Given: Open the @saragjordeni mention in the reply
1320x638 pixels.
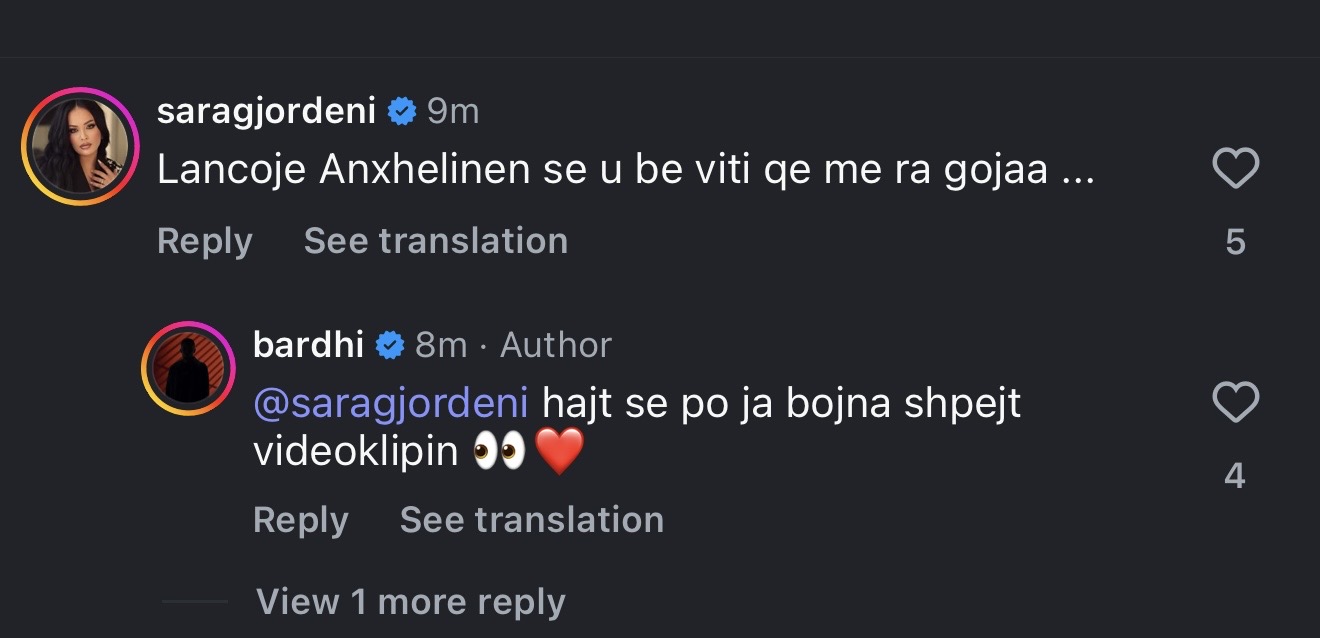Looking at the screenshot, I should coord(390,404).
